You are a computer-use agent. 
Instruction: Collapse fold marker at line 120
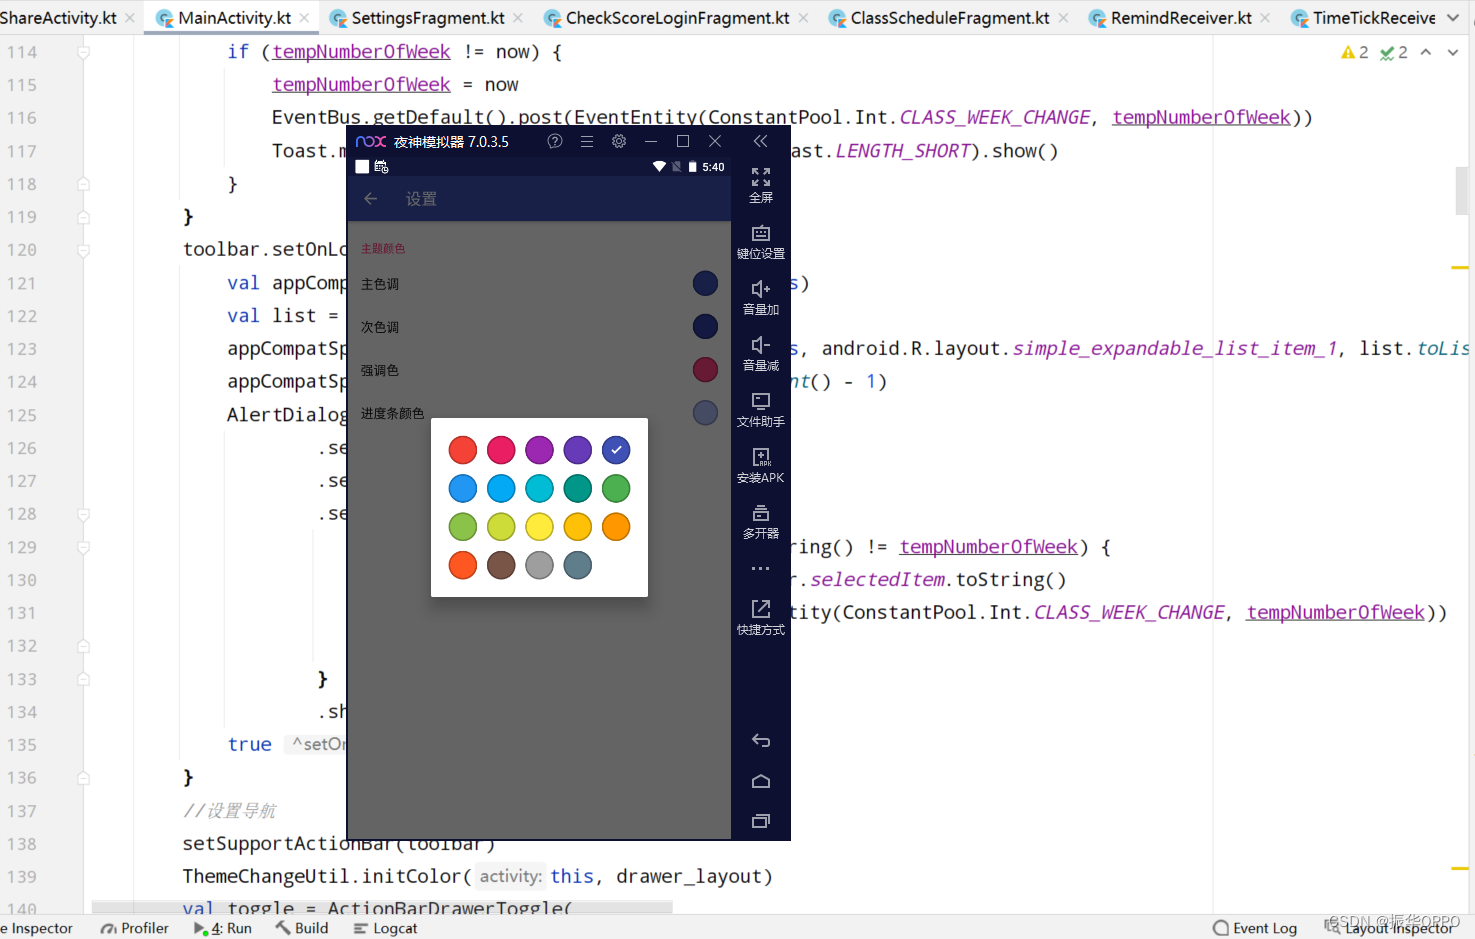tap(84, 250)
